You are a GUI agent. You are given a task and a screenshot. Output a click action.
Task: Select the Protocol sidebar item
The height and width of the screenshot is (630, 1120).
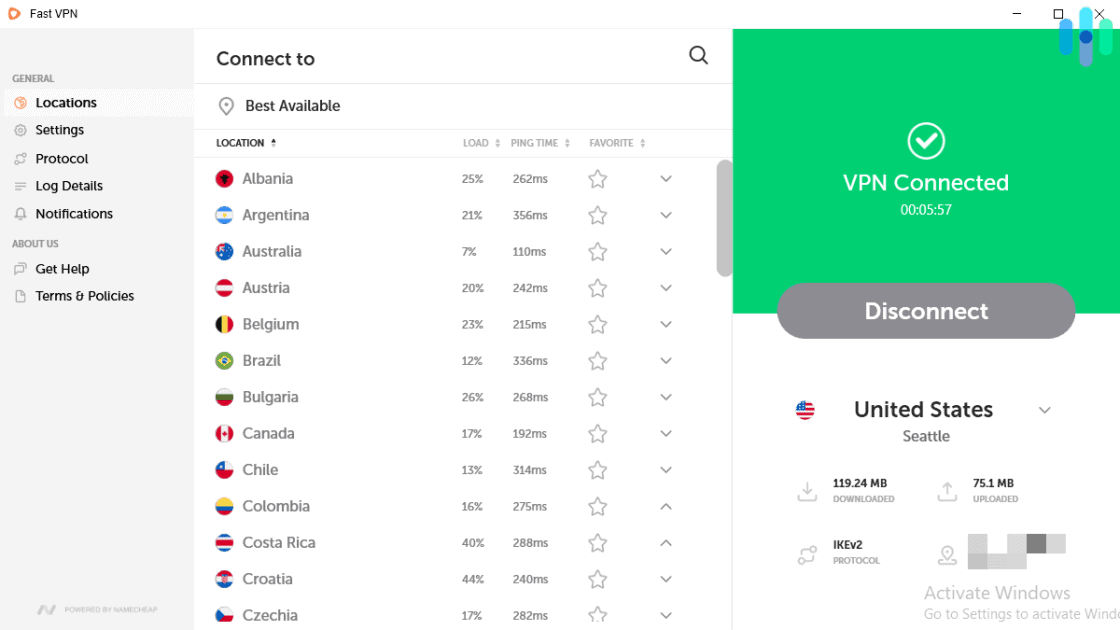point(22,158)
